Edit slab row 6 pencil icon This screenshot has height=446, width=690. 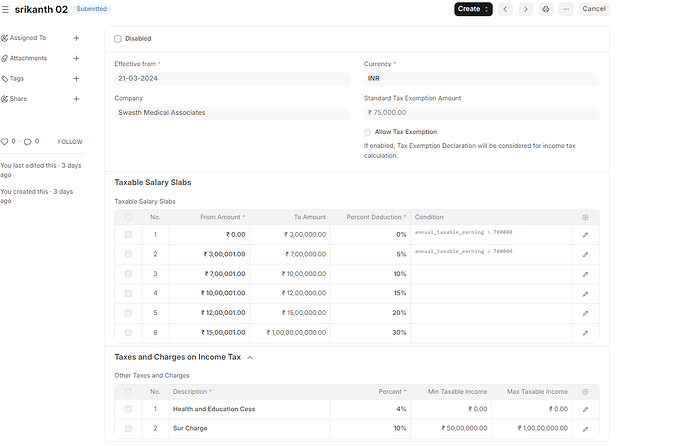coord(585,333)
